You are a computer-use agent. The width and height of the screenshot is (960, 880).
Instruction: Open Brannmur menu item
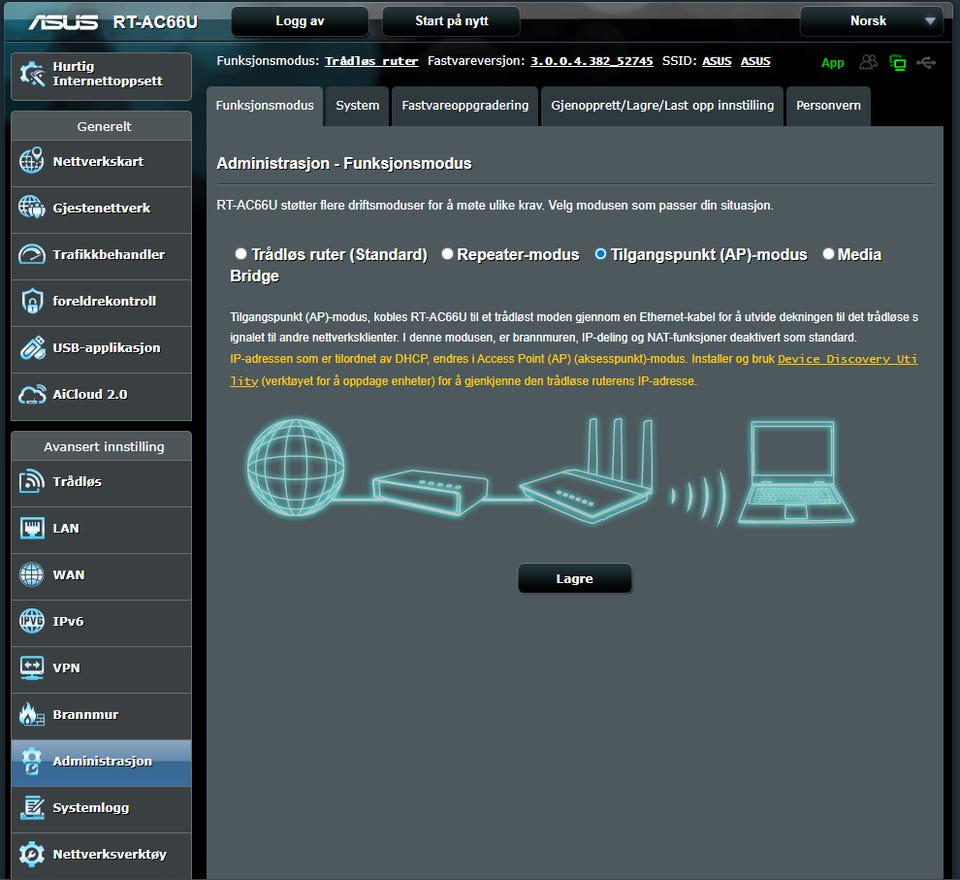[x=102, y=715]
